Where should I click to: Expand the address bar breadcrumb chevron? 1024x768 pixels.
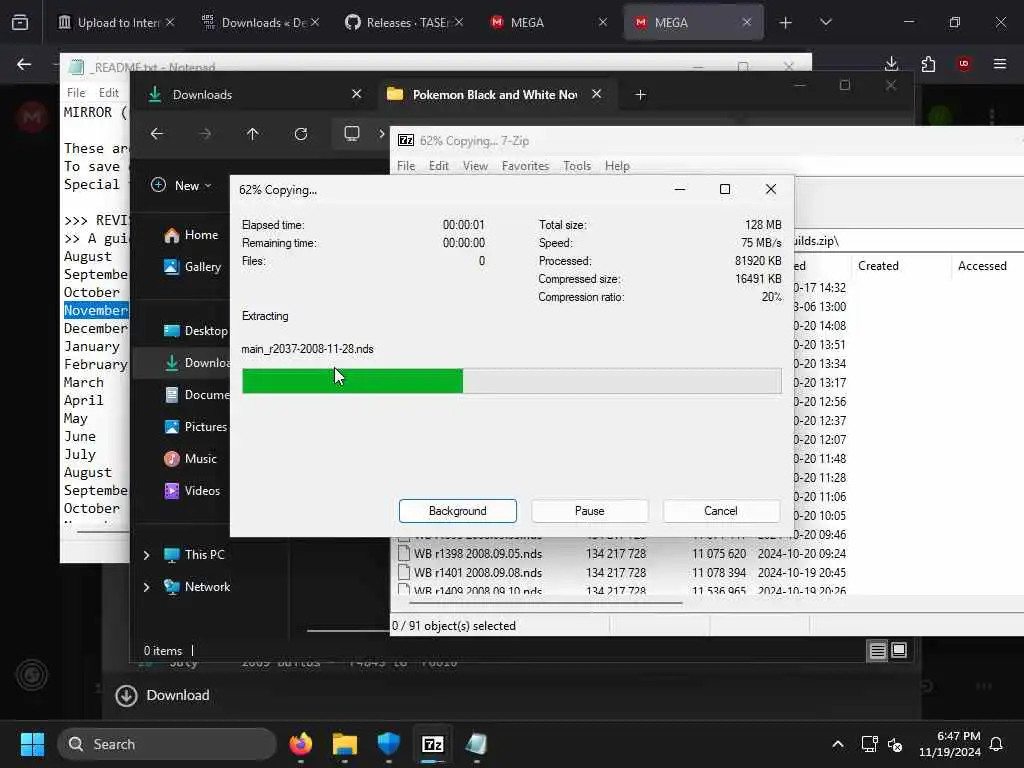381,134
